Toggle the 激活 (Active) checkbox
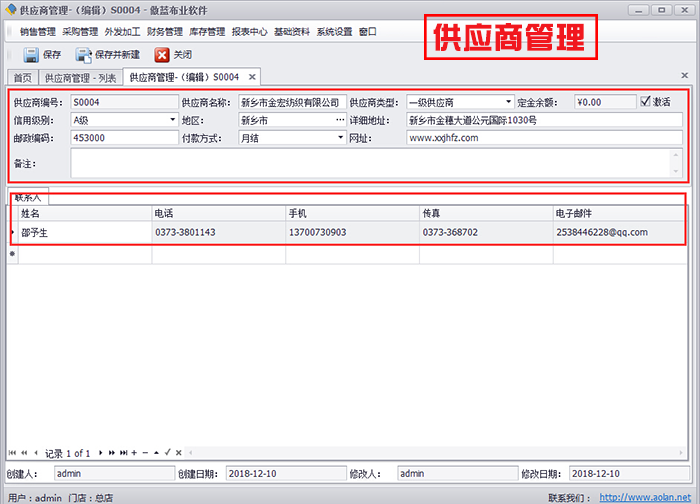The image size is (700, 504). tap(646, 102)
